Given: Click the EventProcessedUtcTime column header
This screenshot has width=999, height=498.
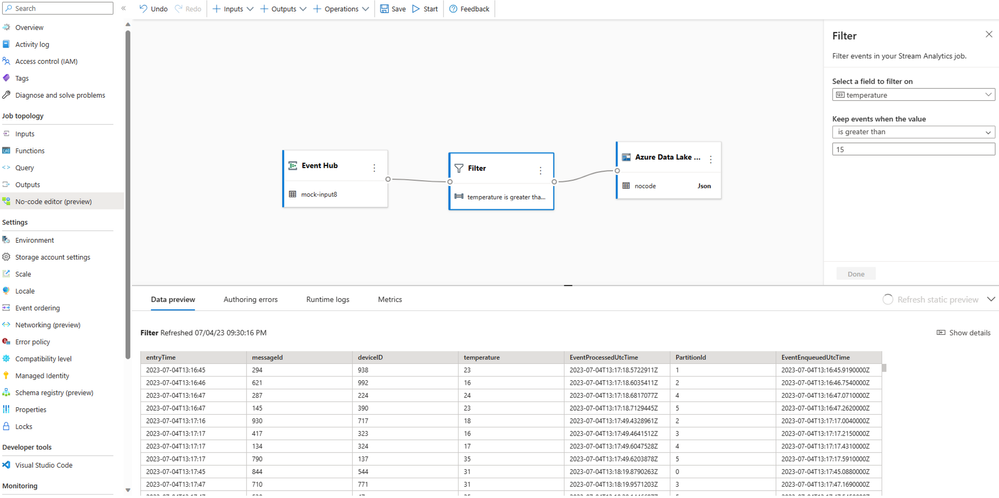Looking at the screenshot, I should [617, 358].
